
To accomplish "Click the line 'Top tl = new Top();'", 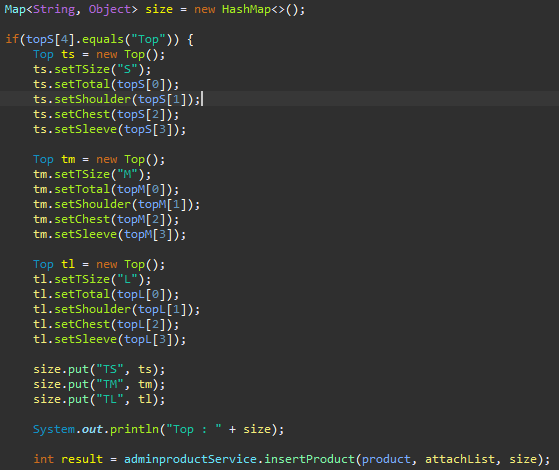I will 99,264.
